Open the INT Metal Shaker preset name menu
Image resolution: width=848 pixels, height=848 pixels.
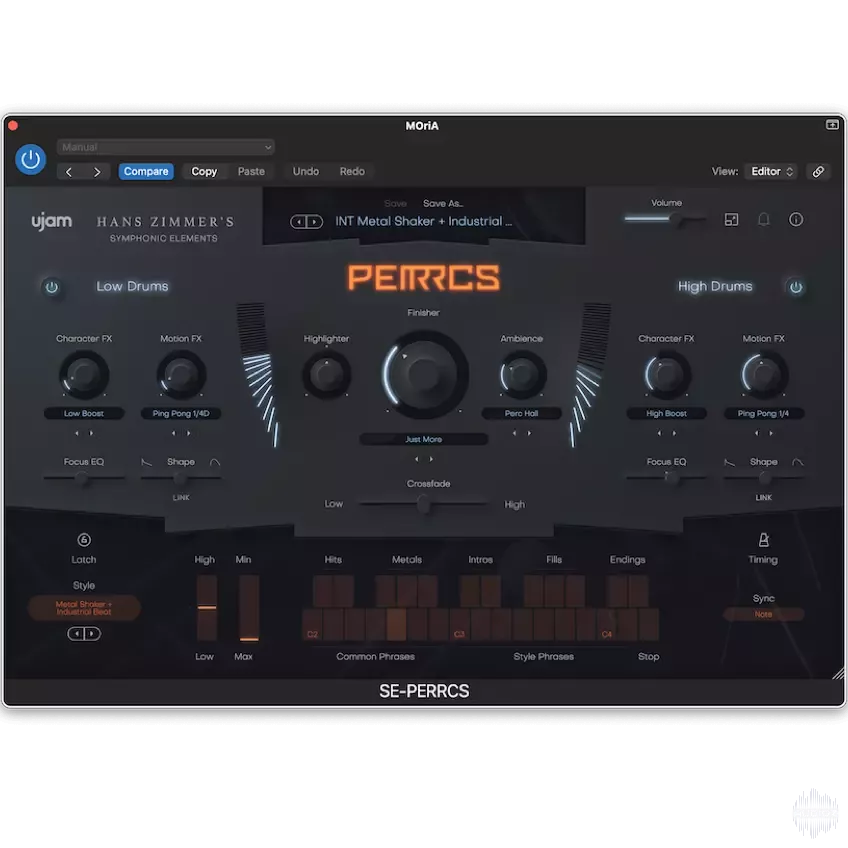[423, 221]
